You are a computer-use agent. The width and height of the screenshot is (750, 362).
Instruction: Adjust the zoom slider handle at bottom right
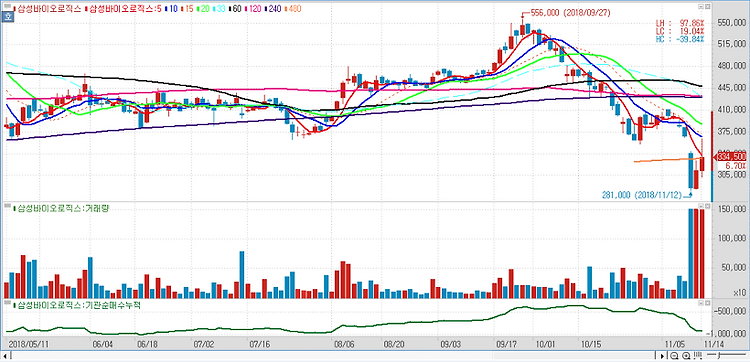point(719,355)
